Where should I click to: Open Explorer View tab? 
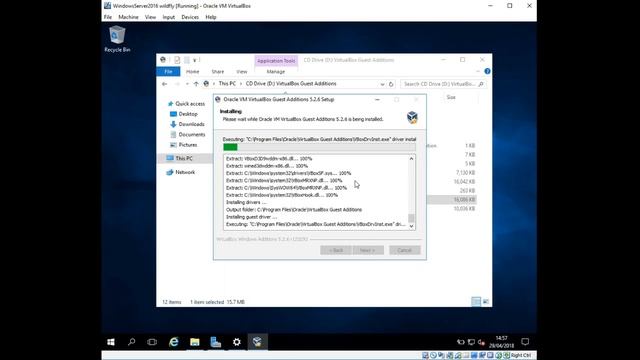point(242,71)
